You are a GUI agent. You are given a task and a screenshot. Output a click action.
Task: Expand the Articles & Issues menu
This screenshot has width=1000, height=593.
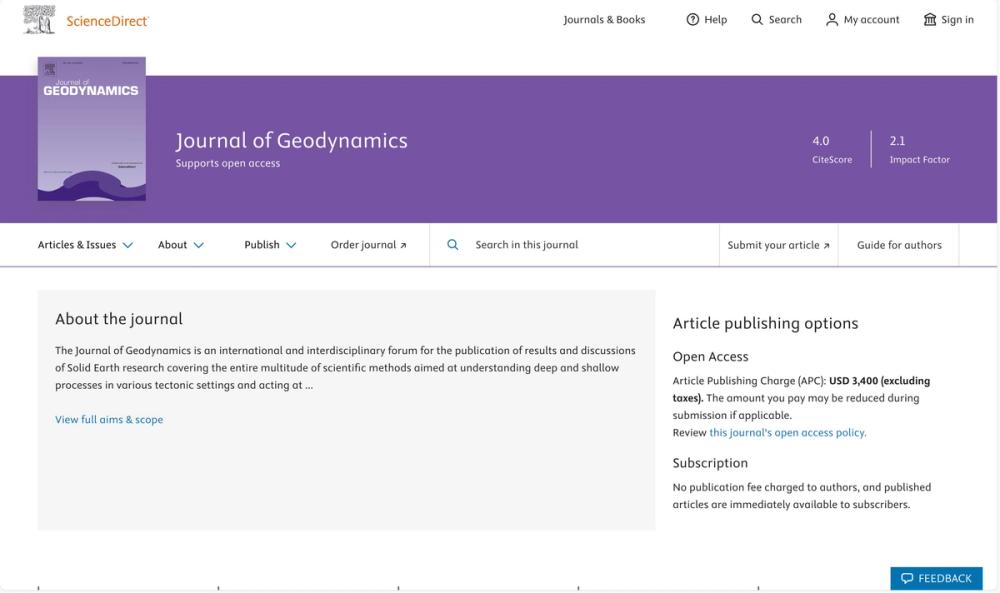click(85, 245)
